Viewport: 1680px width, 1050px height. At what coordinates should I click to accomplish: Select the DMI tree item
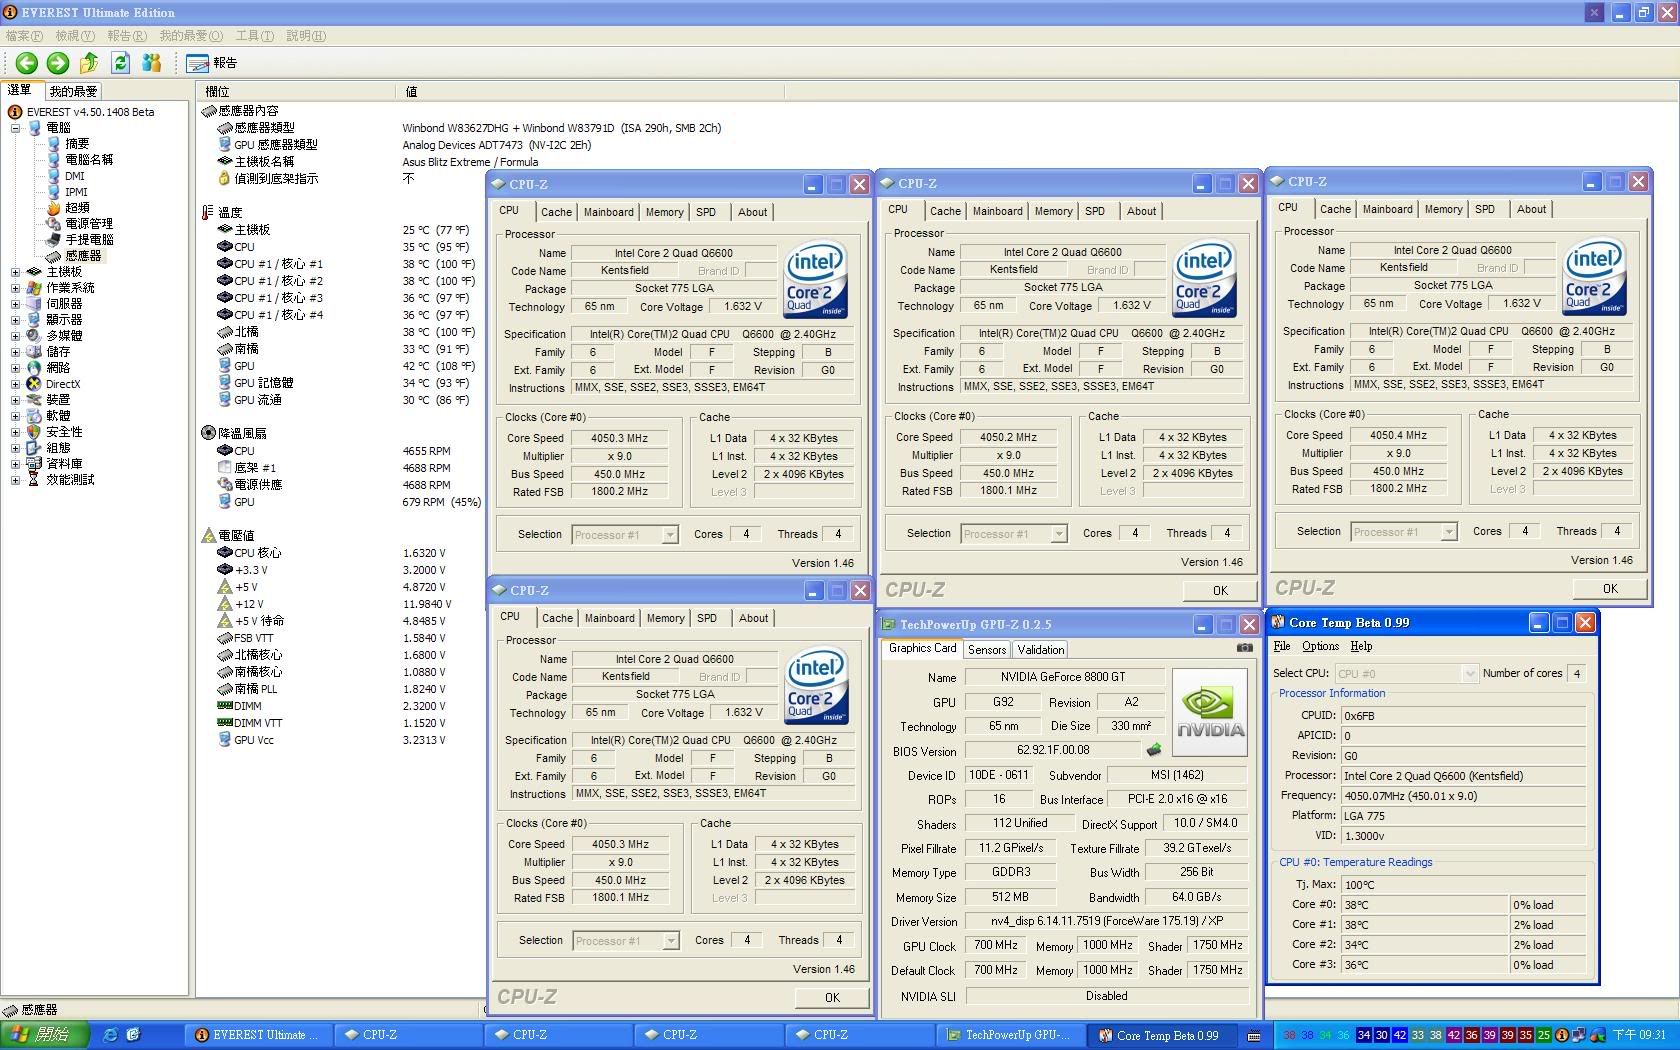click(75, 176)
